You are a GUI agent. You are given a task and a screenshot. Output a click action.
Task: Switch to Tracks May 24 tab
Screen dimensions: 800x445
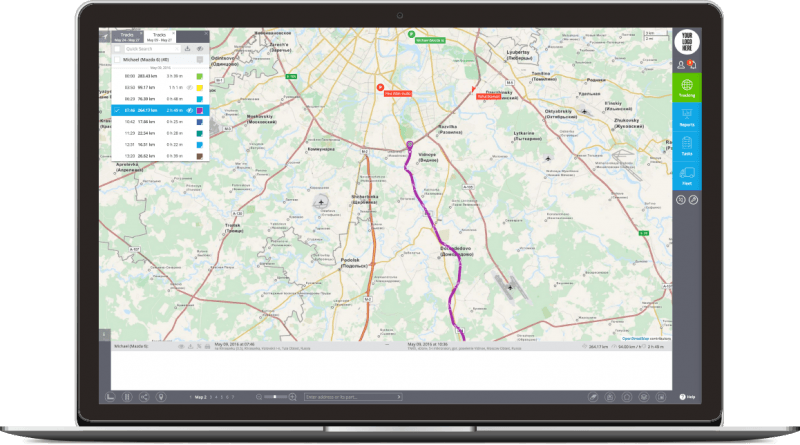[127, 37]
